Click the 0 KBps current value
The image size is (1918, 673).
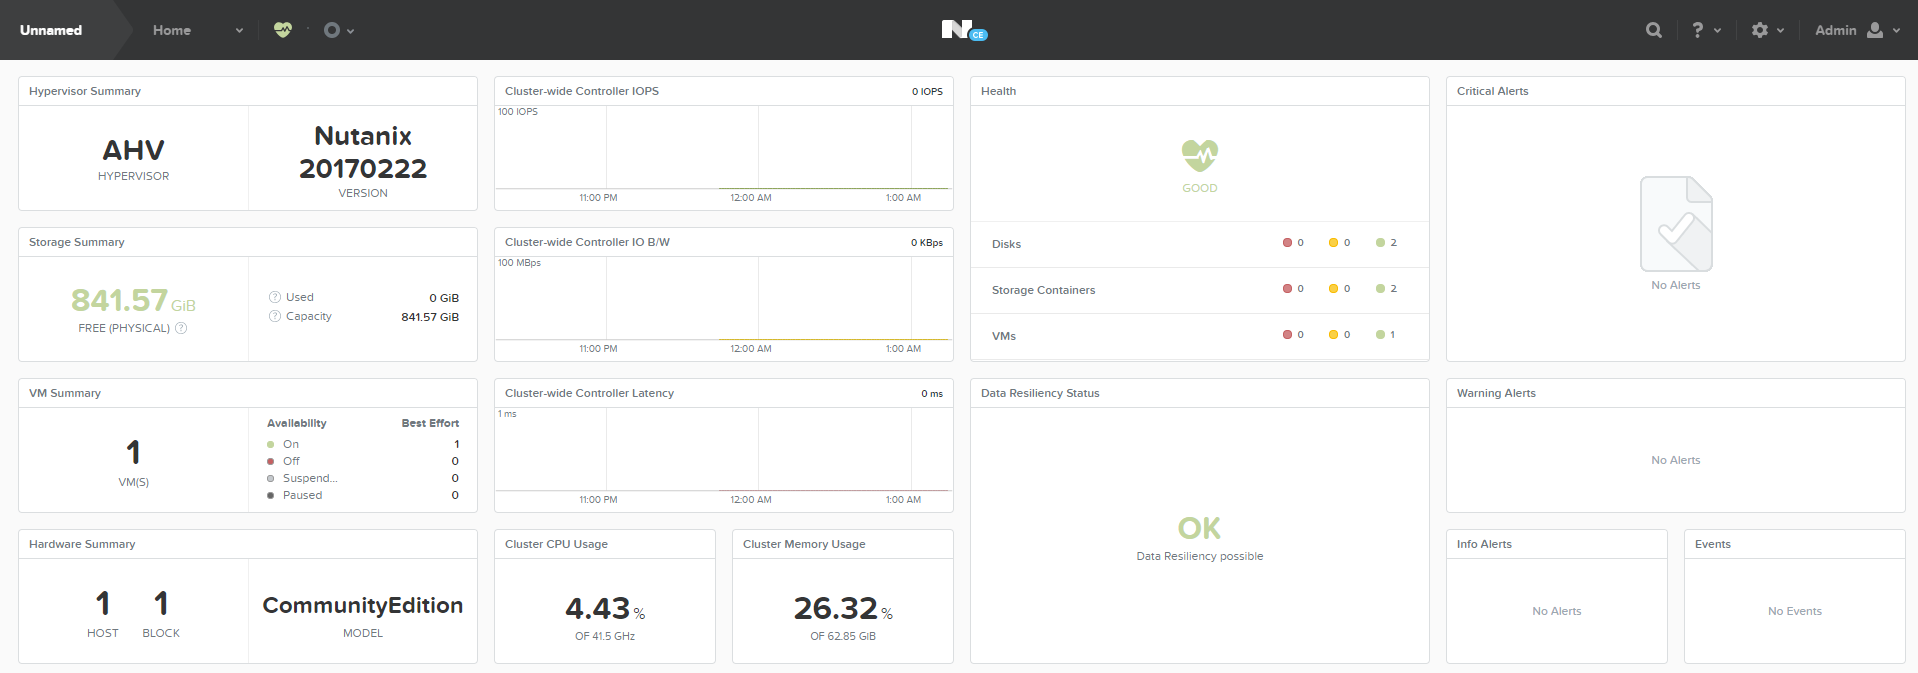click(926, 242)
